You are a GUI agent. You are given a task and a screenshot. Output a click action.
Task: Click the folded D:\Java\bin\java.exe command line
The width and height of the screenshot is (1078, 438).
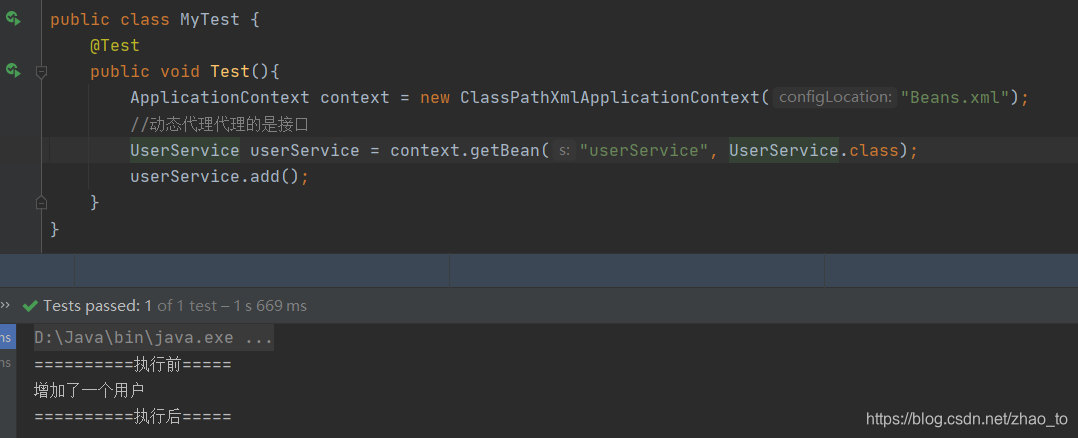pyautogui.click(x=154, y=338)
